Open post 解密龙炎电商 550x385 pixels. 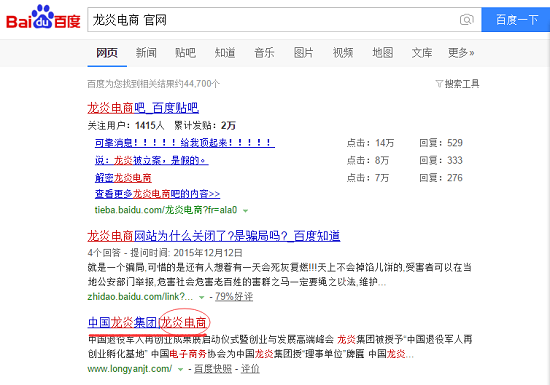(123, 178)
